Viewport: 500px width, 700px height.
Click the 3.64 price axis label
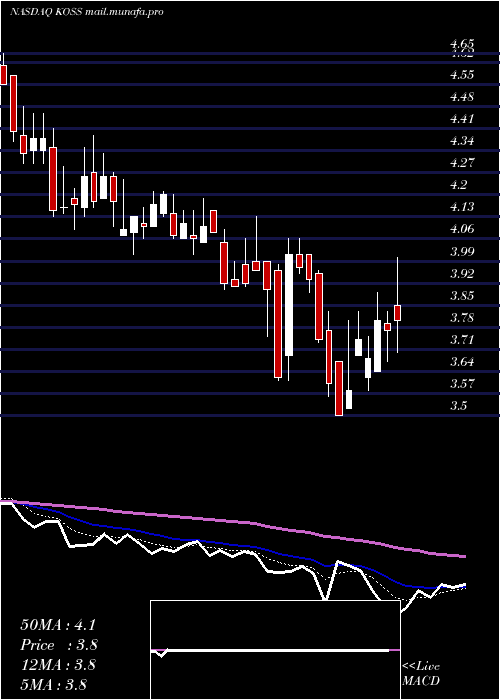pos(462,362)
